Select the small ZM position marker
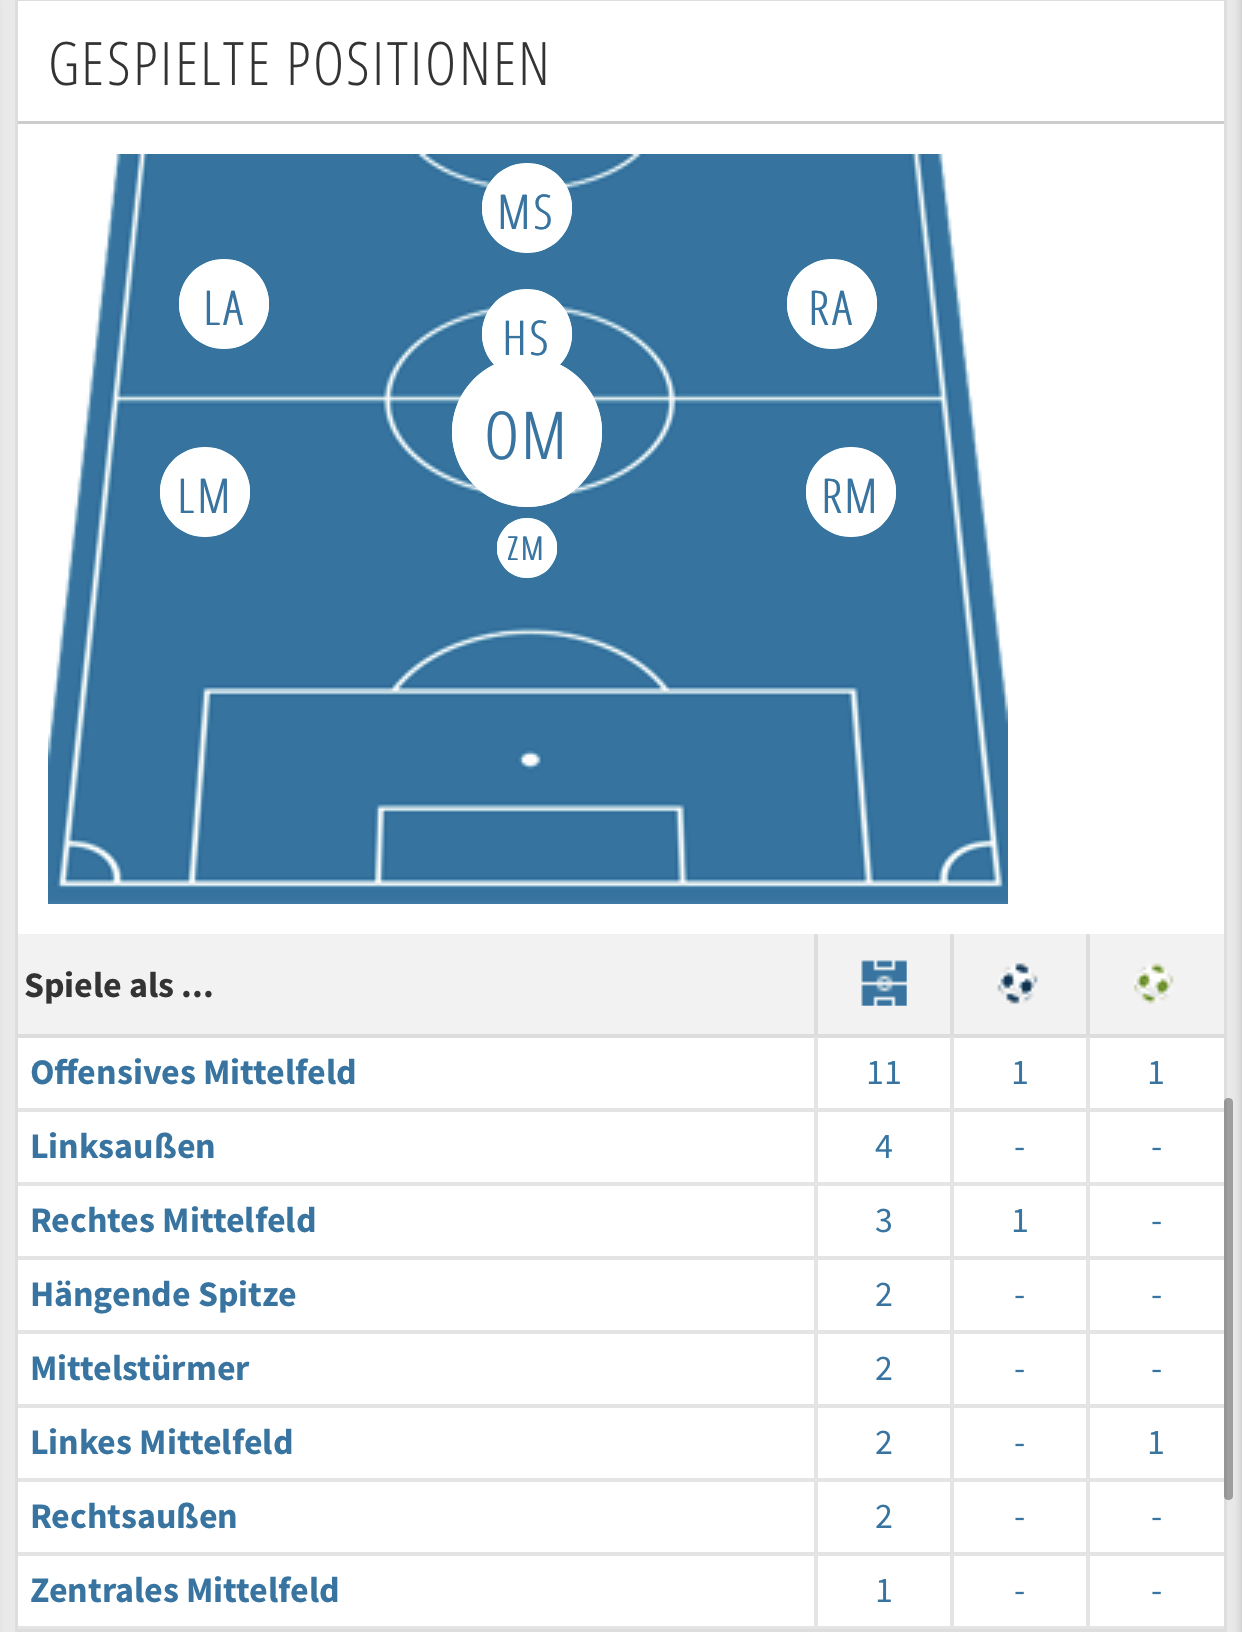This screenshot has height=1632, width=1242. point(526,548)
